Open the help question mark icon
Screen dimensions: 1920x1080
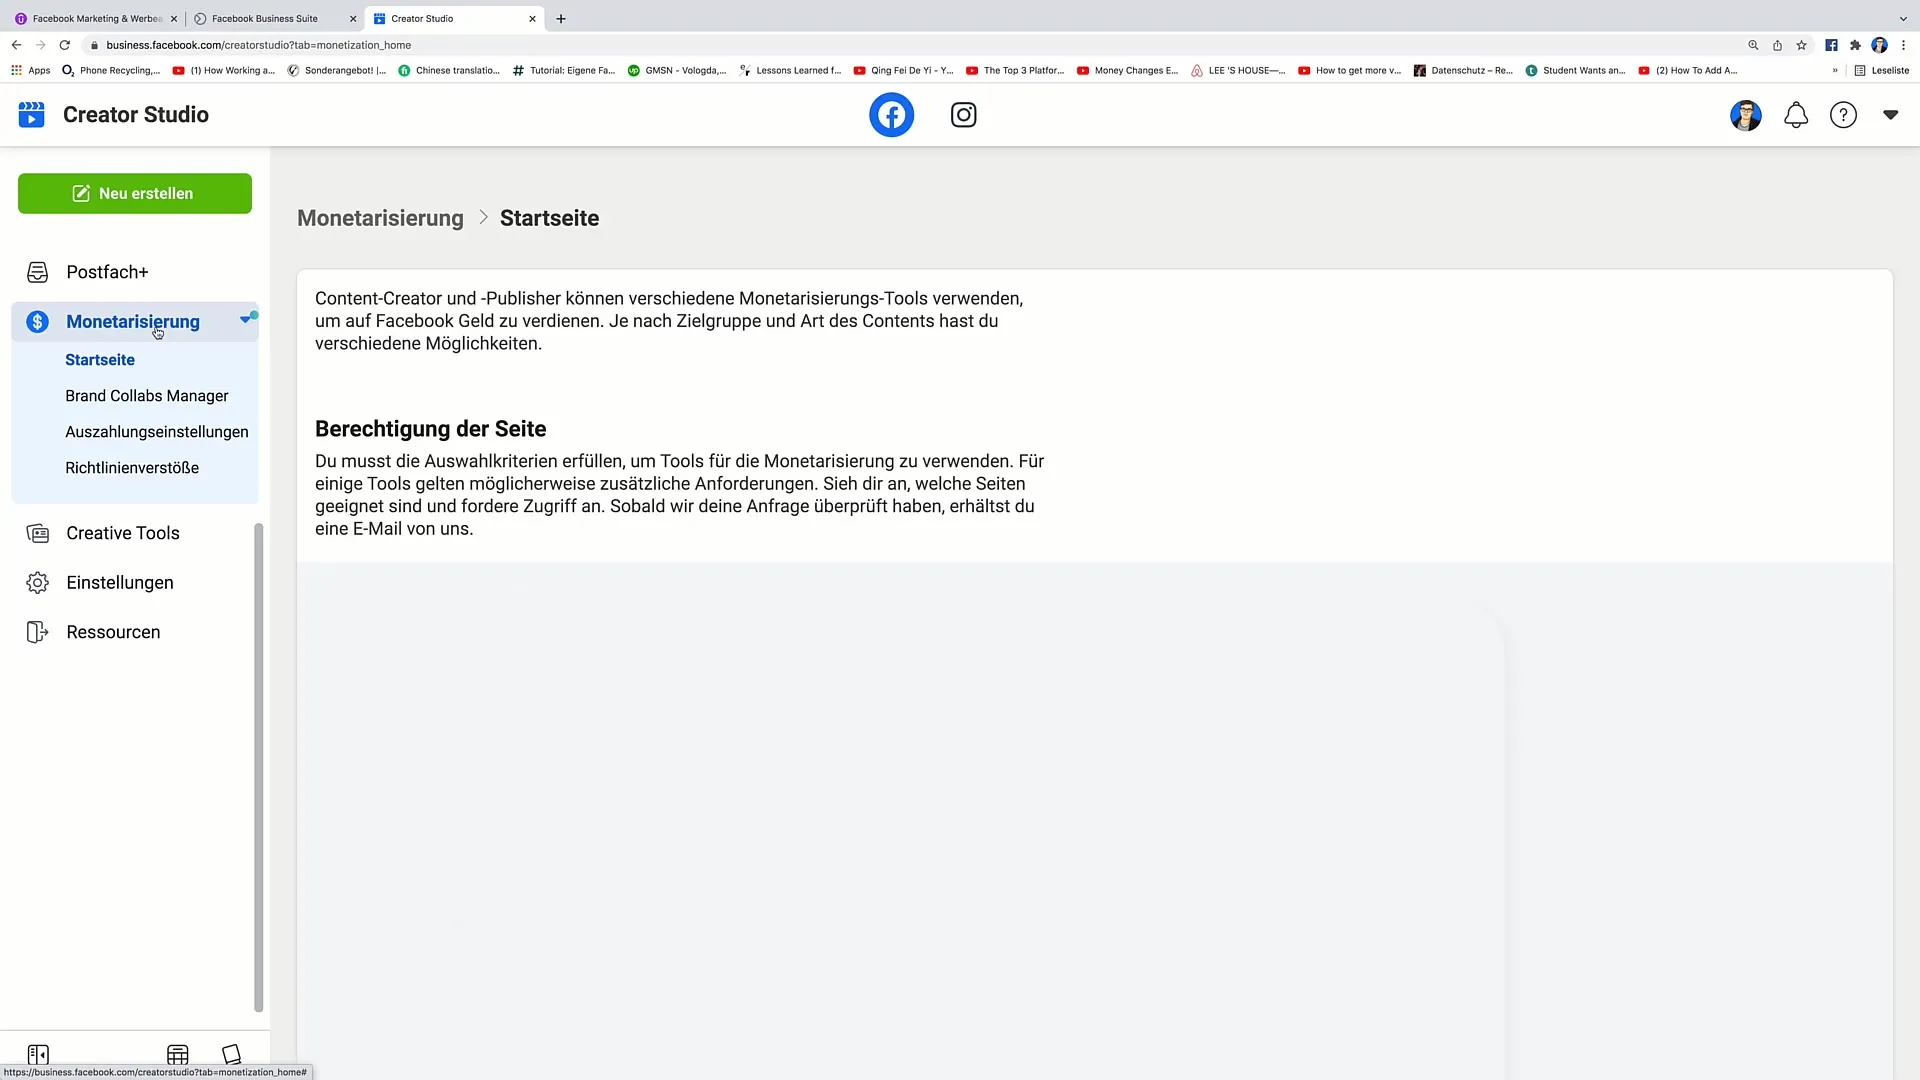click(1843, 115)
